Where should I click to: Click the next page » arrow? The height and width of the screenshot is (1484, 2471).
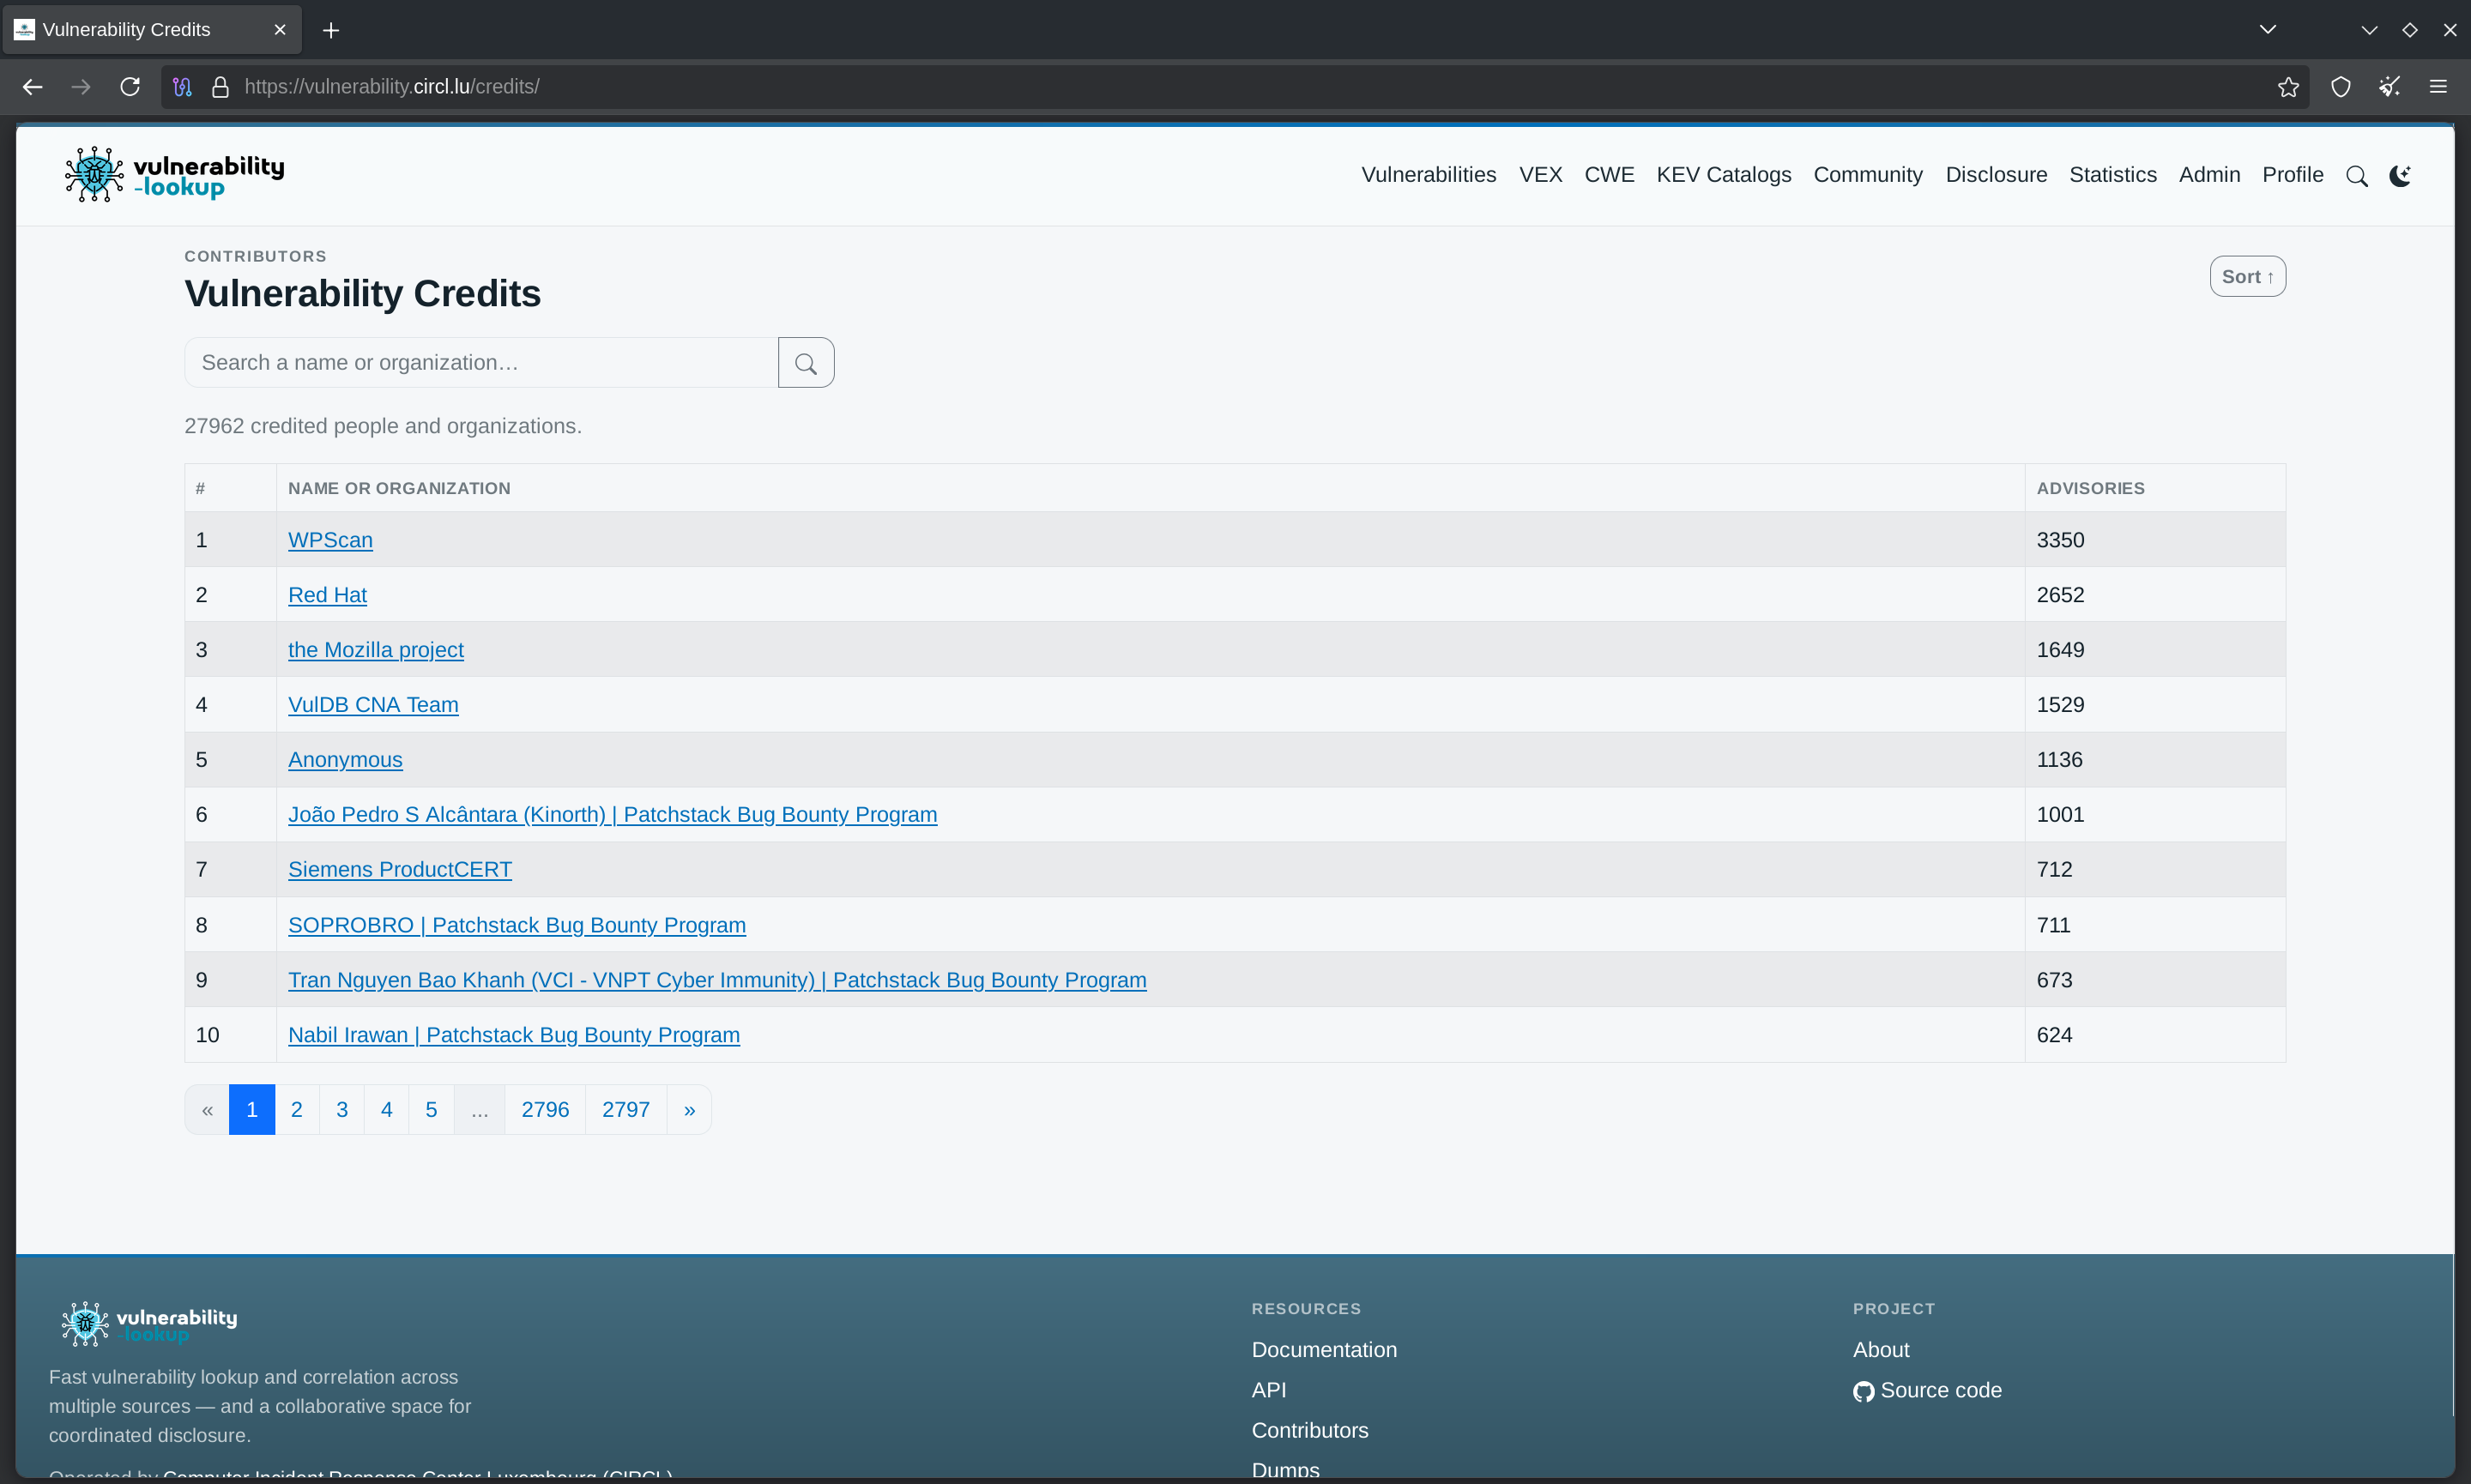click(689, 1110)
